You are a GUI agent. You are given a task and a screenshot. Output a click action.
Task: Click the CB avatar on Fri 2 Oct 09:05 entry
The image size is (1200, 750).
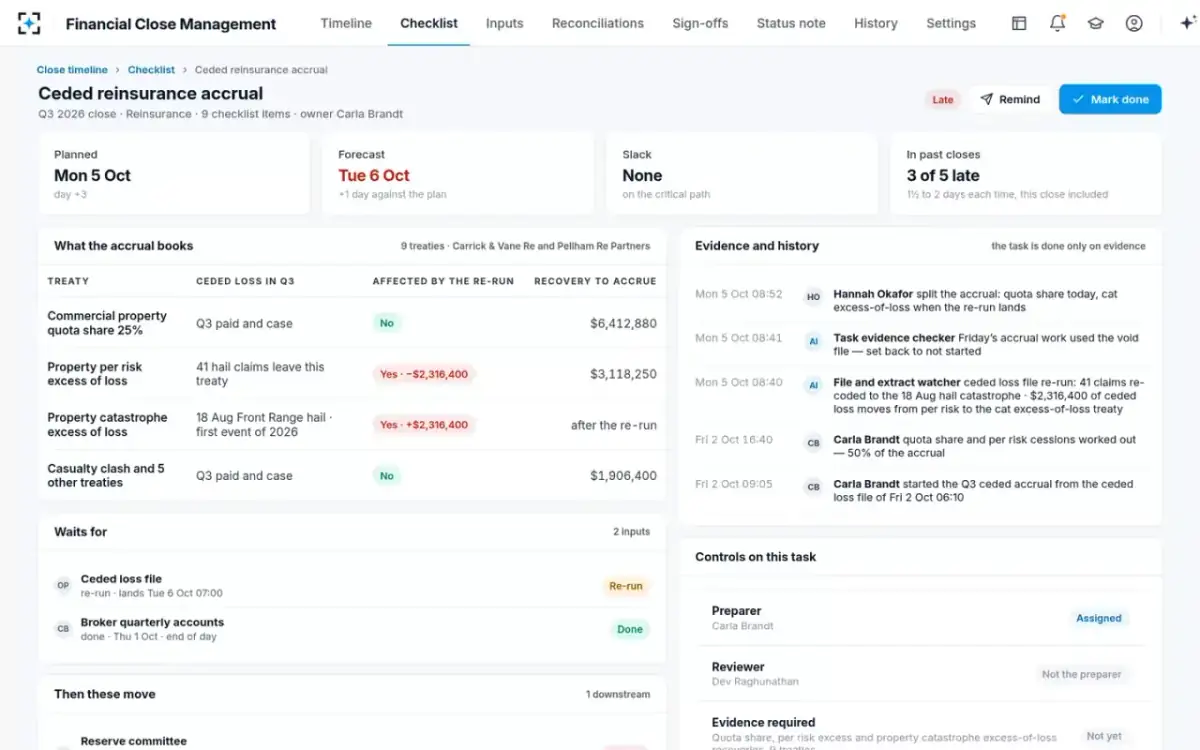point(814,486)
